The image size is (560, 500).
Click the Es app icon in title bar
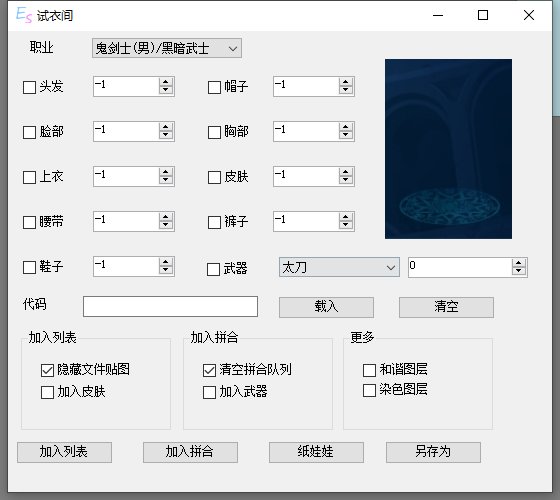pyautogui.click(x=24, y=15)
